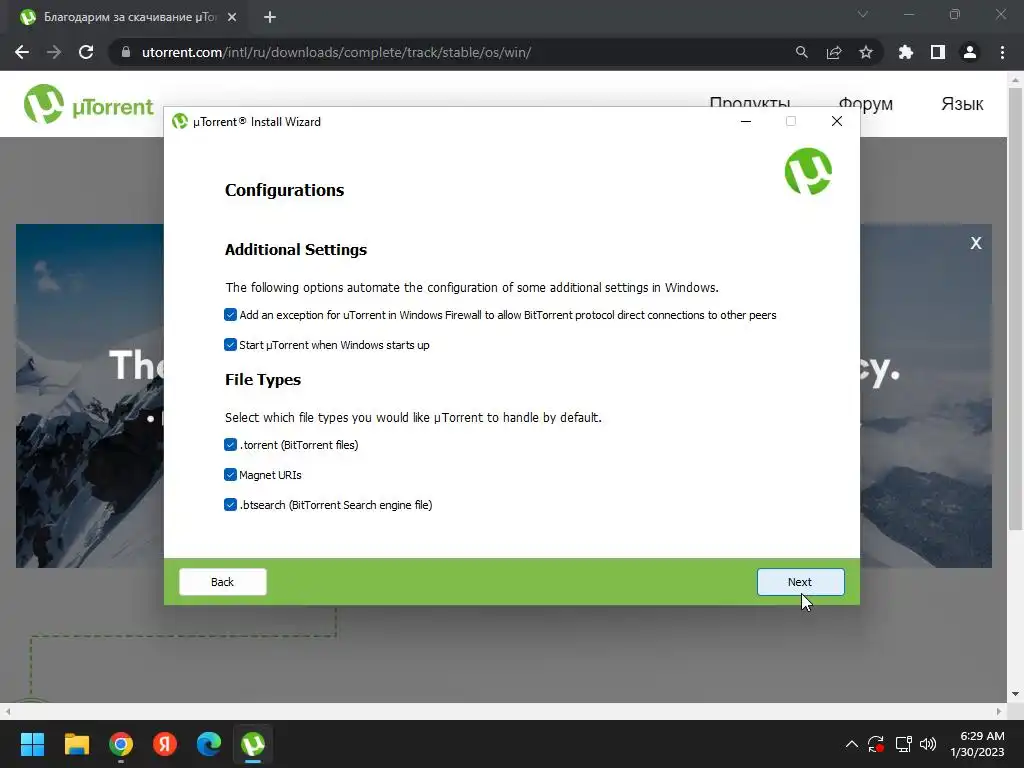Image resolution: width=1024 pixels, height=768 pixels.
Task: Click the share page icon
Action: pyautogui.click(x=834, y=52)
